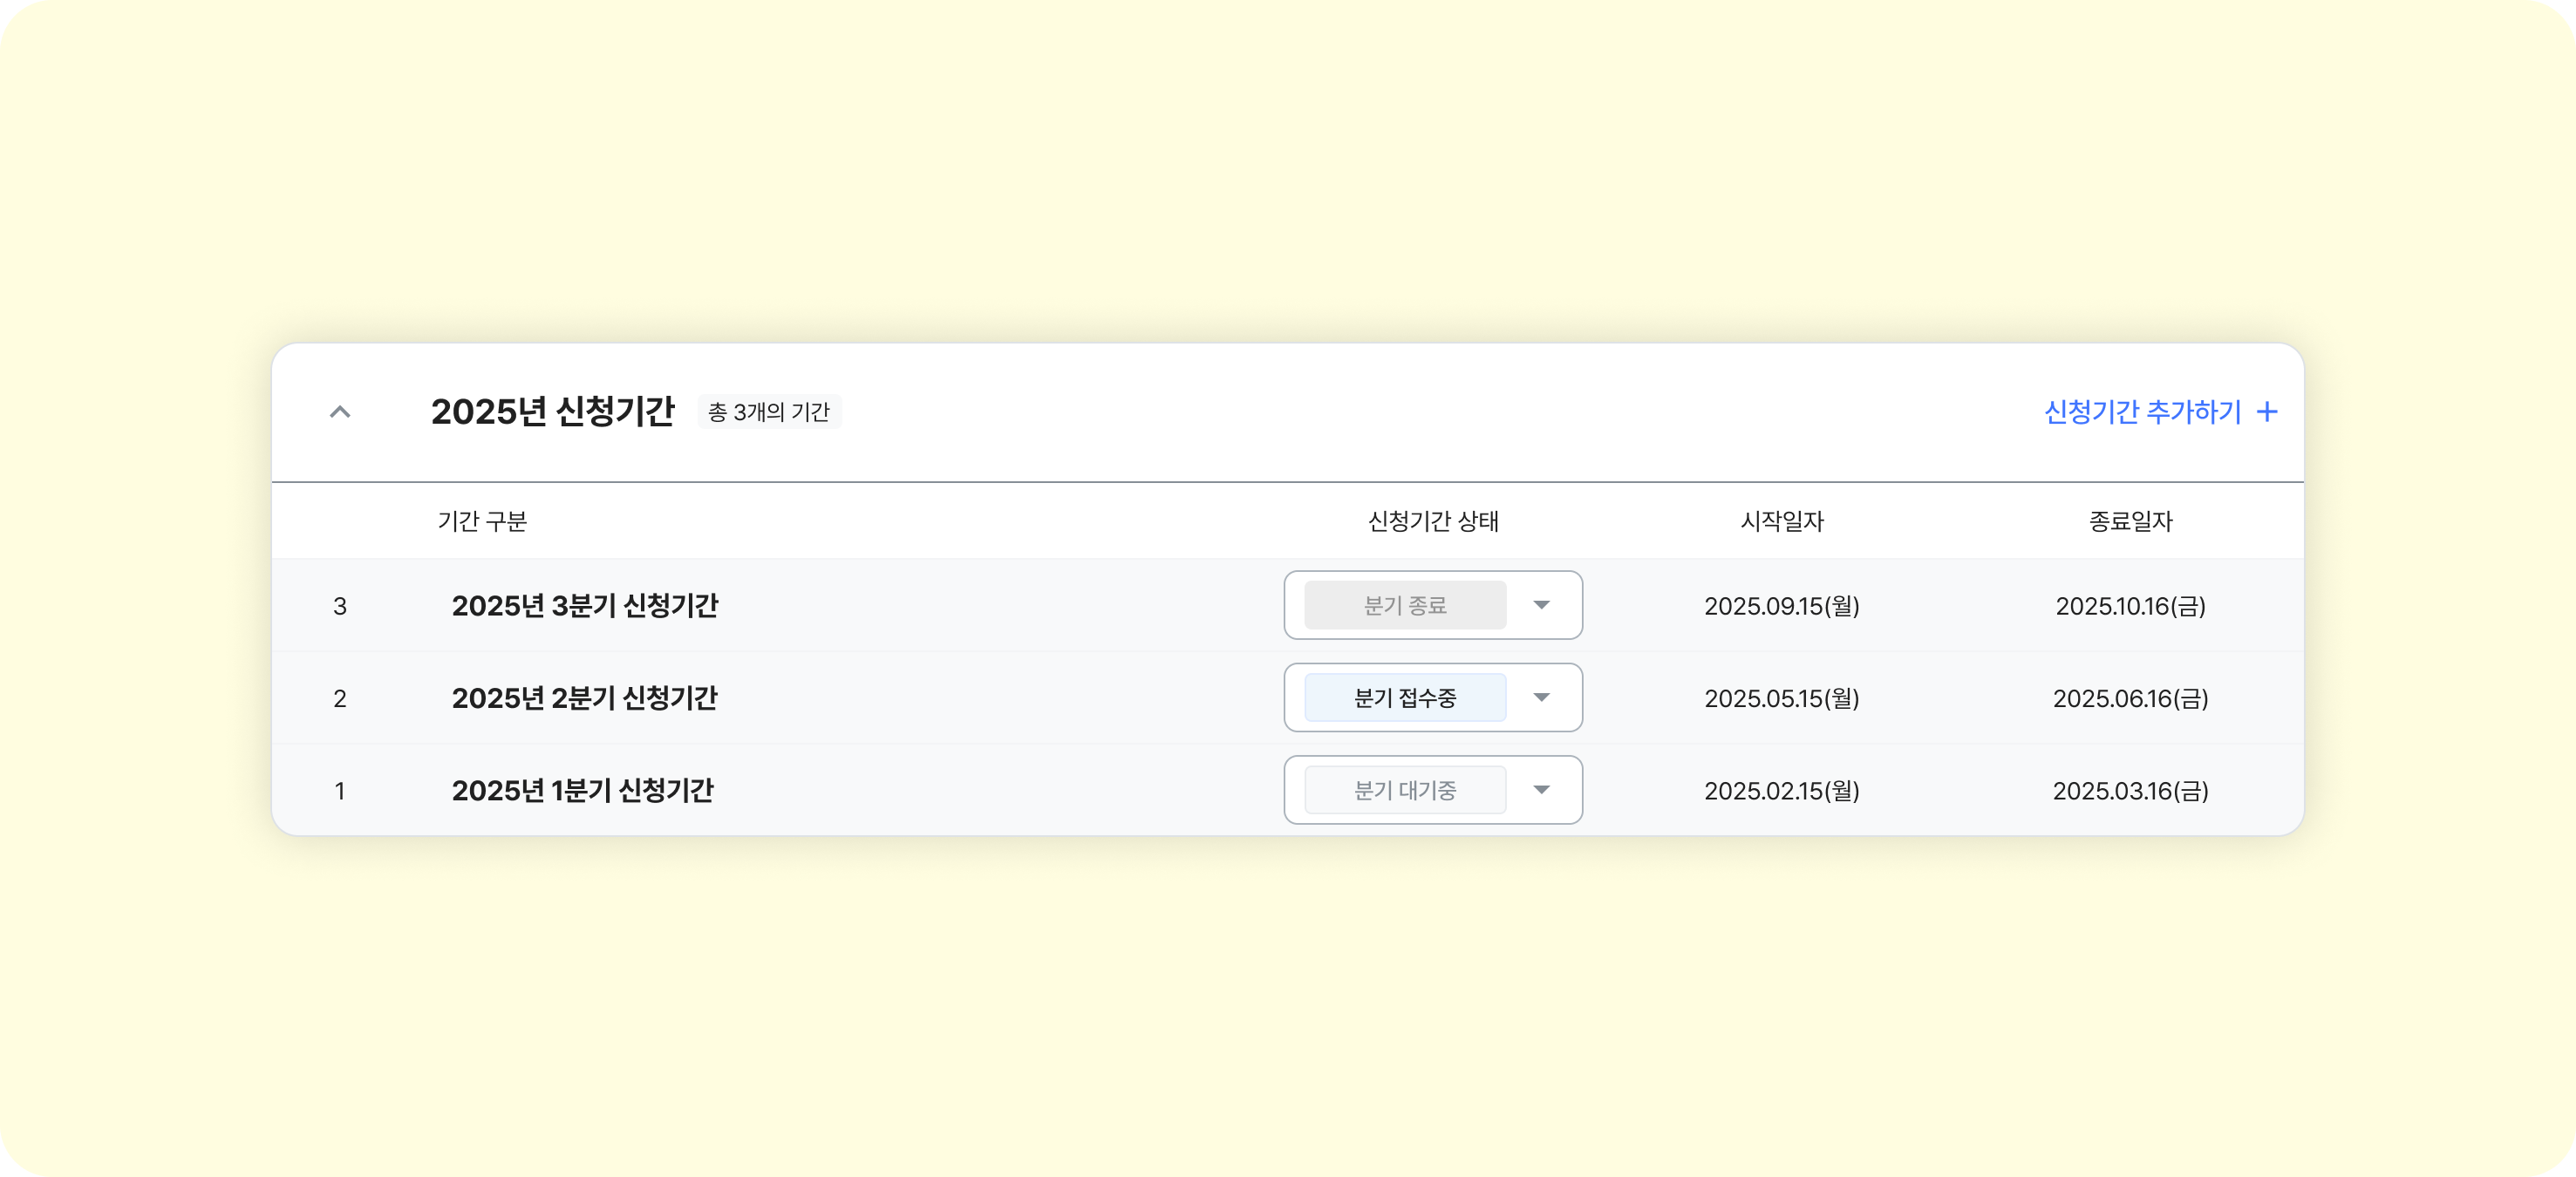2576x1177 pixels.
Task: Click end date 2025.06.16(금)
Action: 2130,698
